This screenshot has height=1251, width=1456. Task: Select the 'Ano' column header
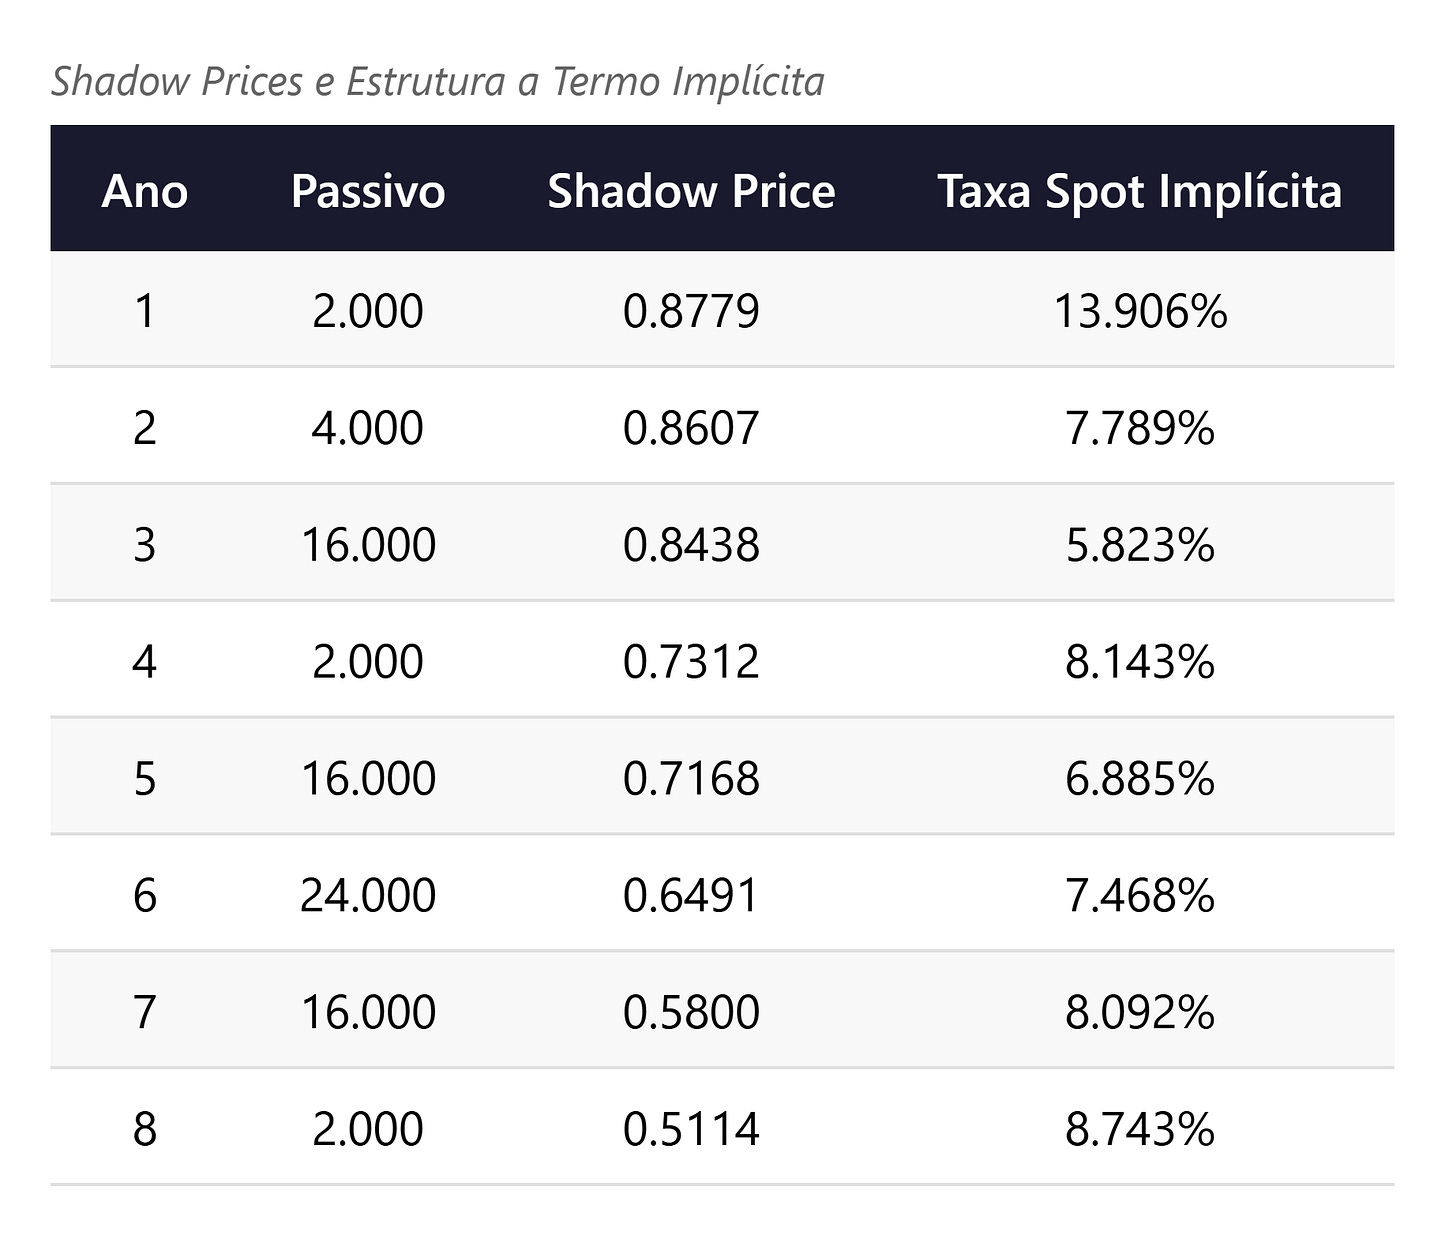[x=145, y=190]
